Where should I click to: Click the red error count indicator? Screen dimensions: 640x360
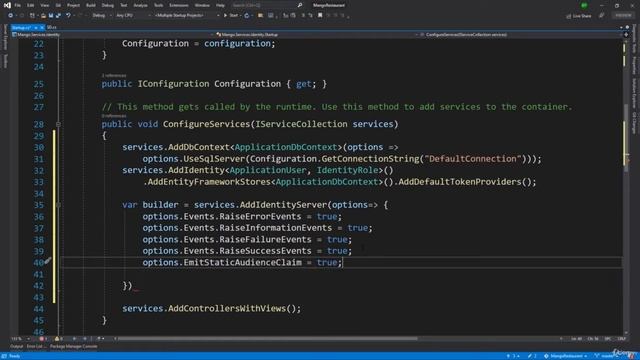point(43,339)
